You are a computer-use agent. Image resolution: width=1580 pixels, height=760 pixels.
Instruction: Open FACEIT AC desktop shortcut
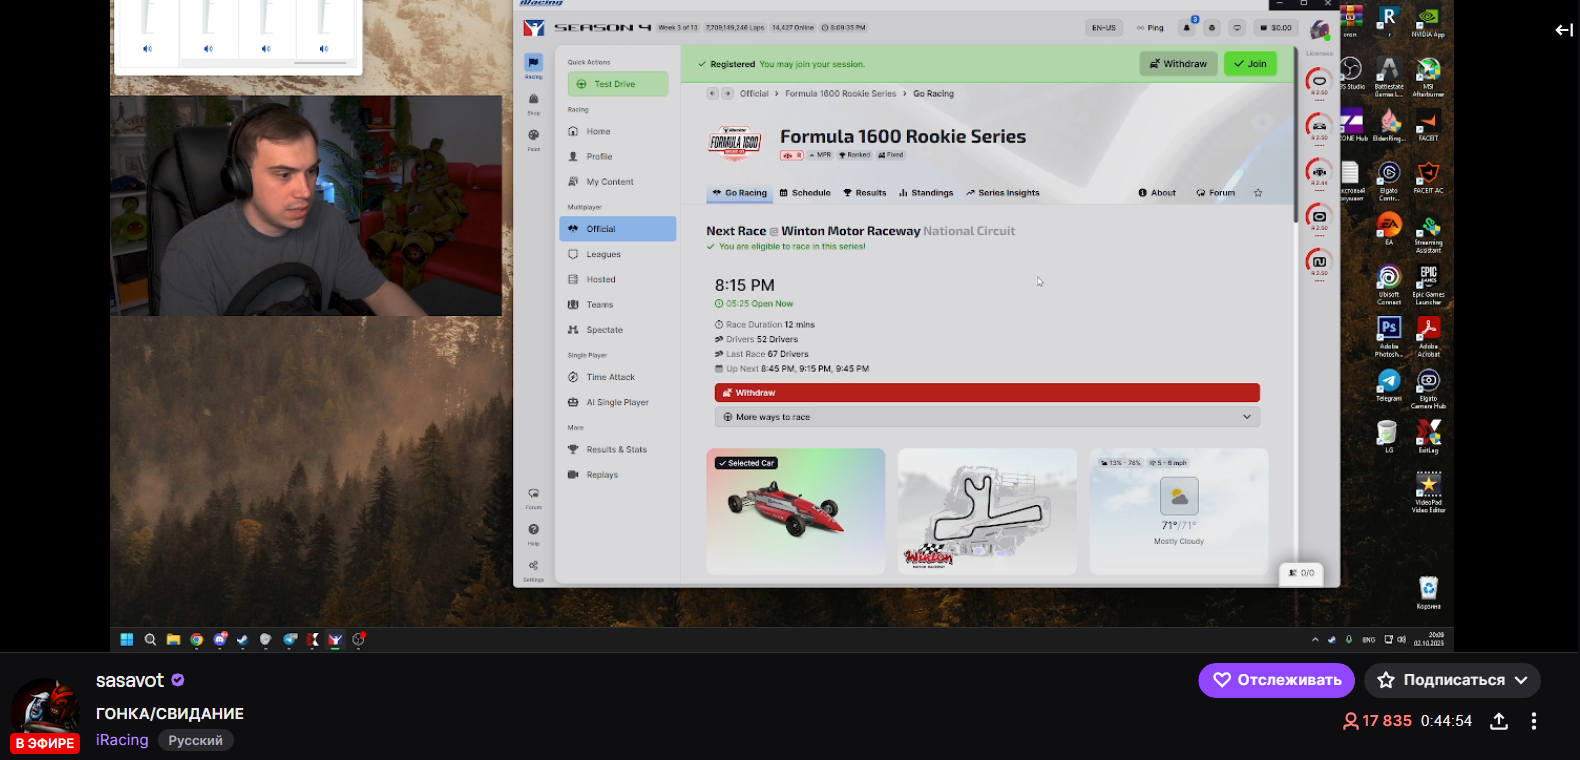(1429, 177)
